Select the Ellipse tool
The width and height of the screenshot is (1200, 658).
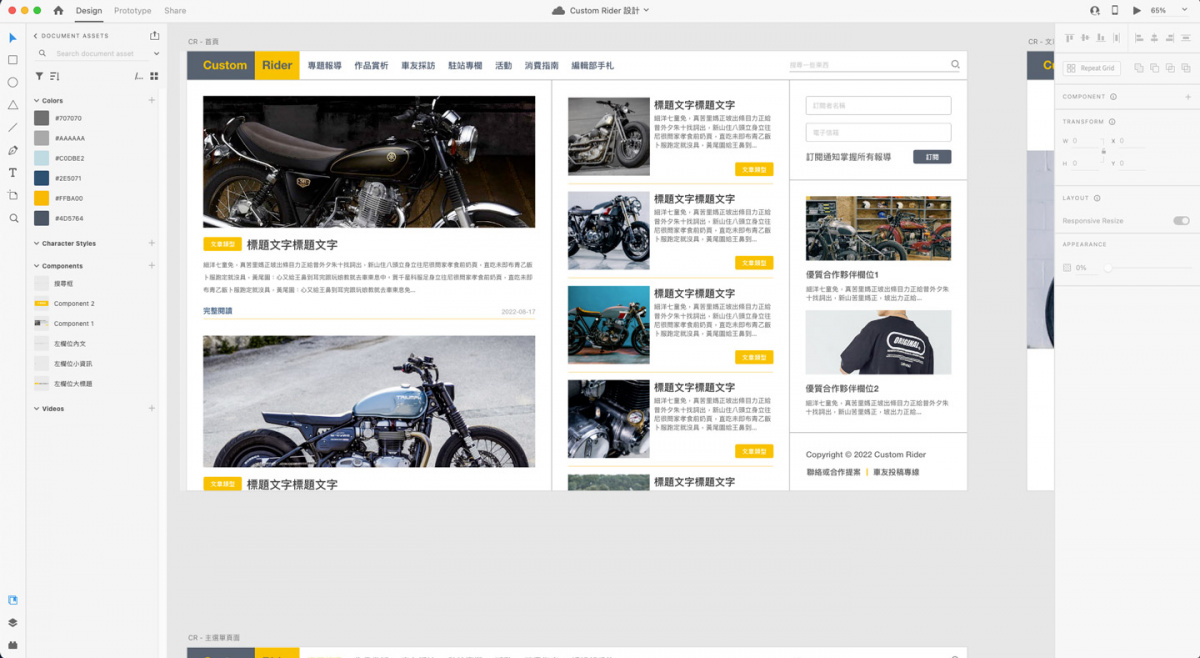pos(13,82)
